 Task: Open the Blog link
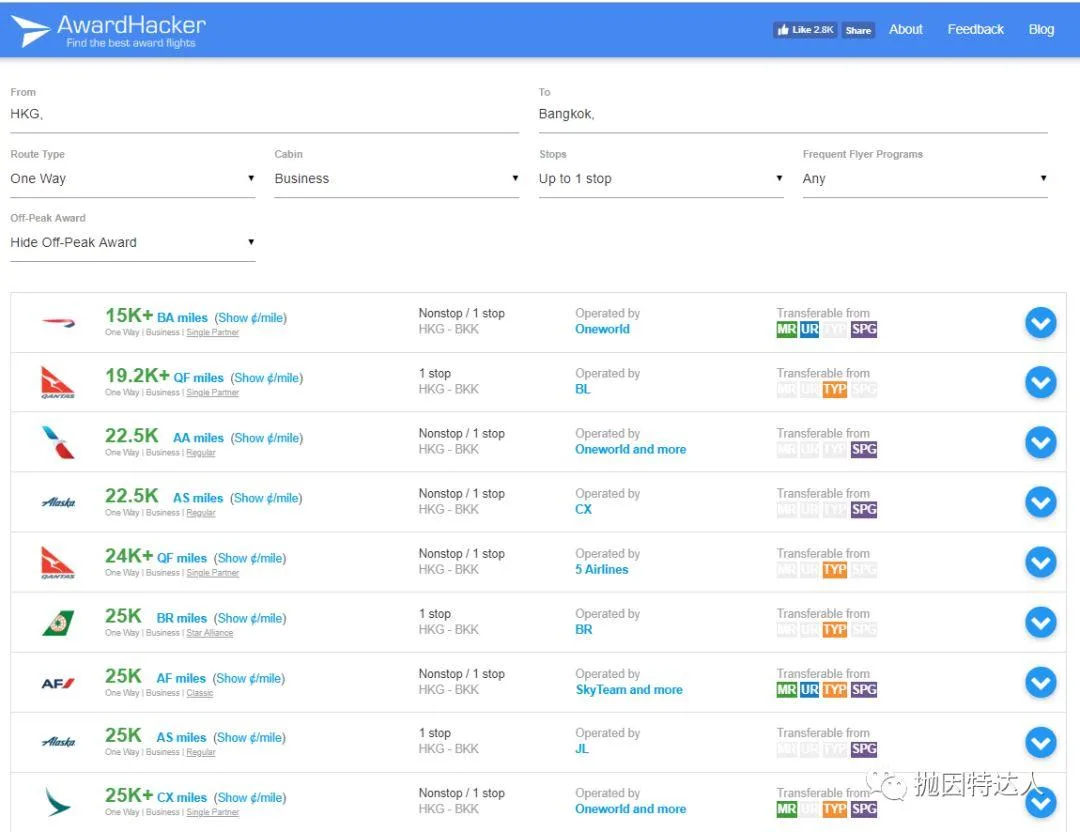(1041, 29)
